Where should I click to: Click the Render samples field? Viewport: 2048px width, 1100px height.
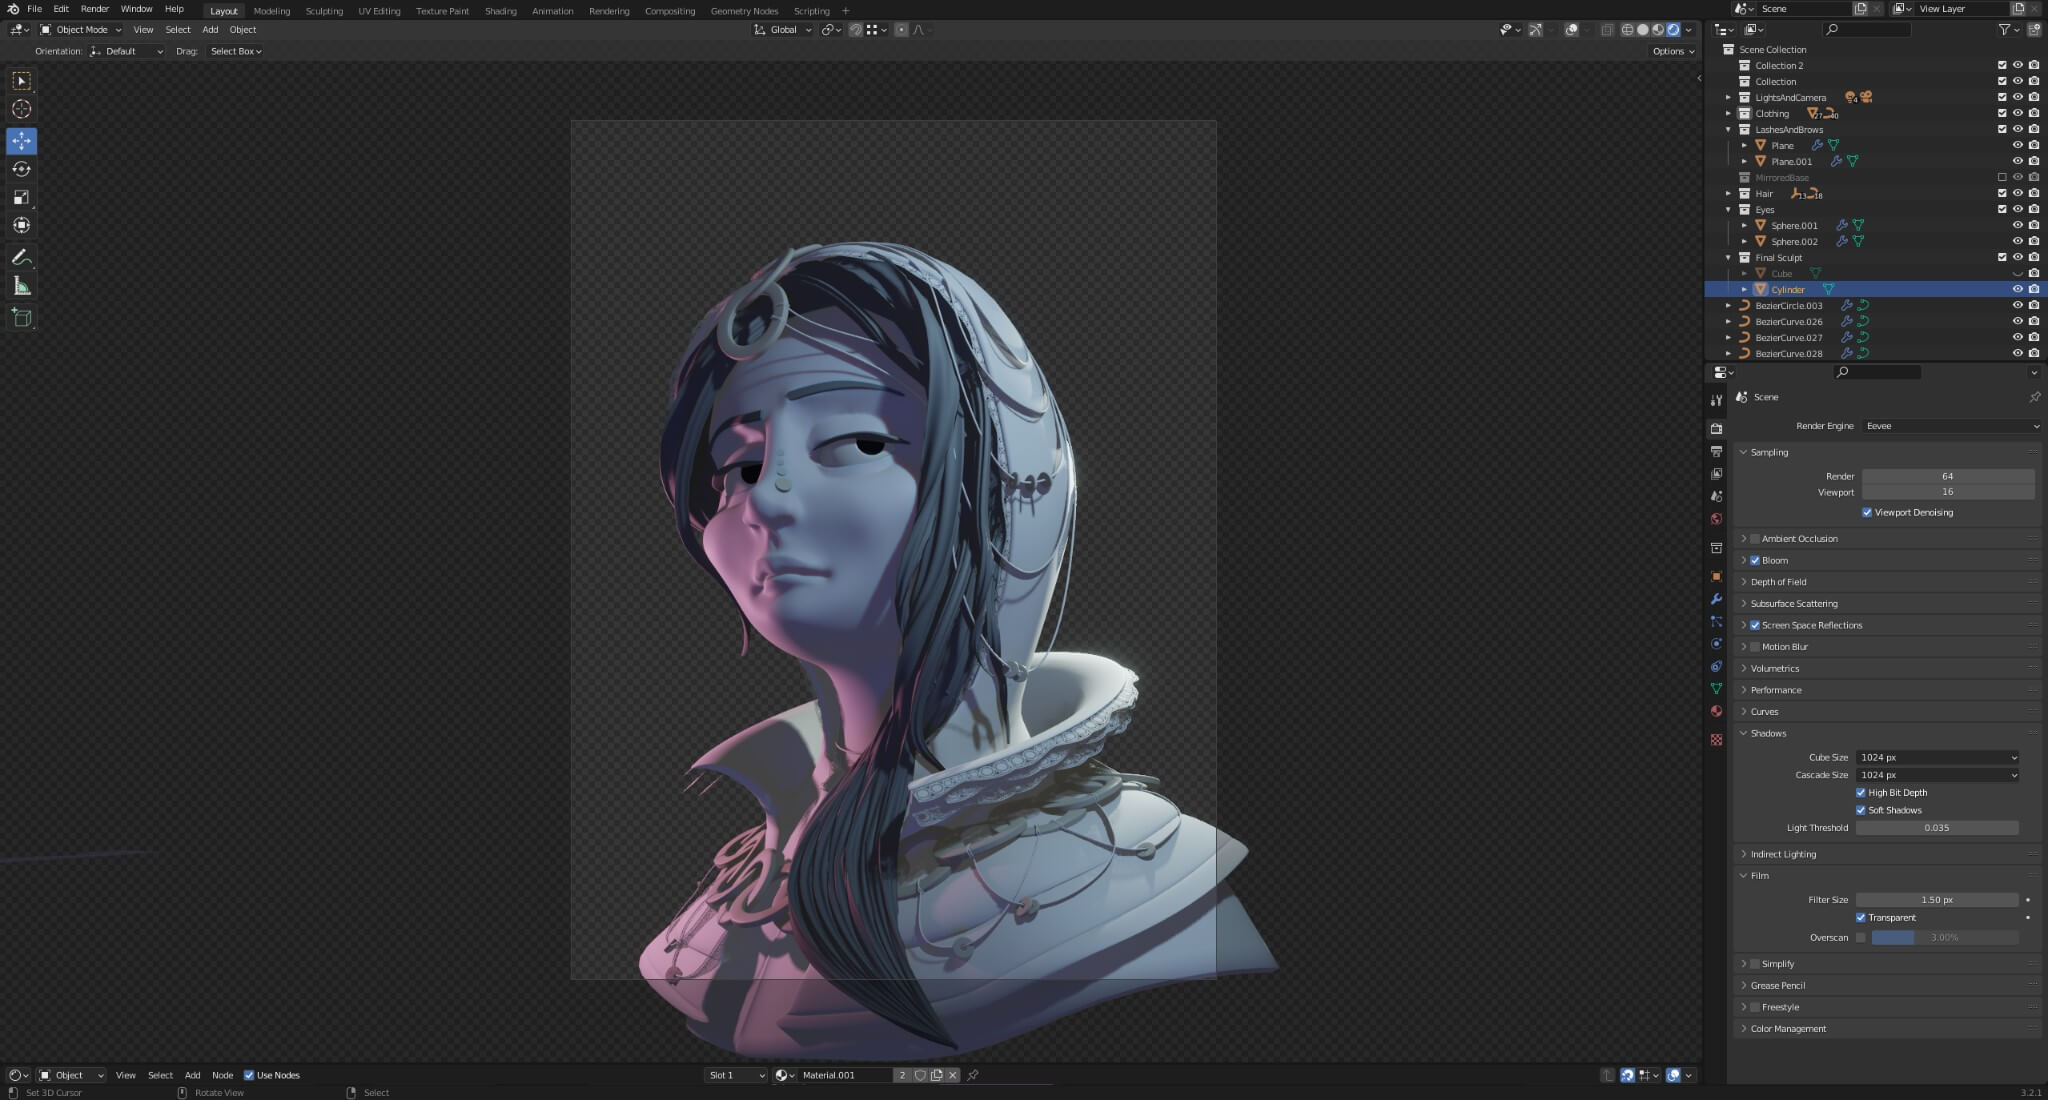(x=1947, y=476)
